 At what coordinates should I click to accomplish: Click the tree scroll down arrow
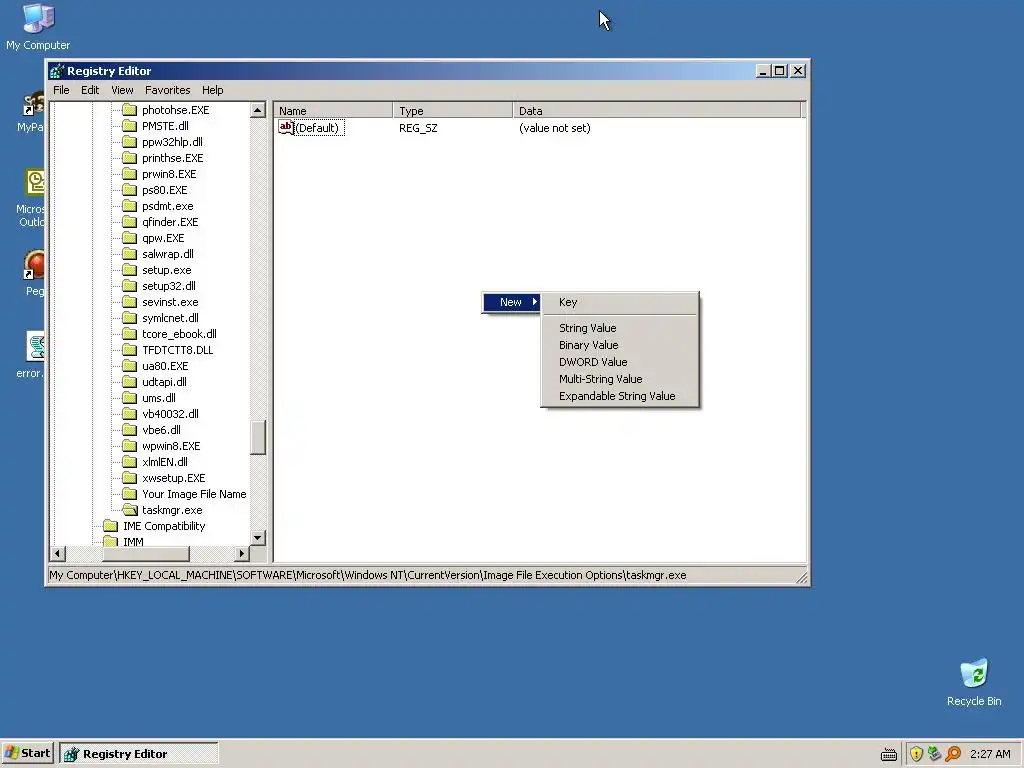258,537
